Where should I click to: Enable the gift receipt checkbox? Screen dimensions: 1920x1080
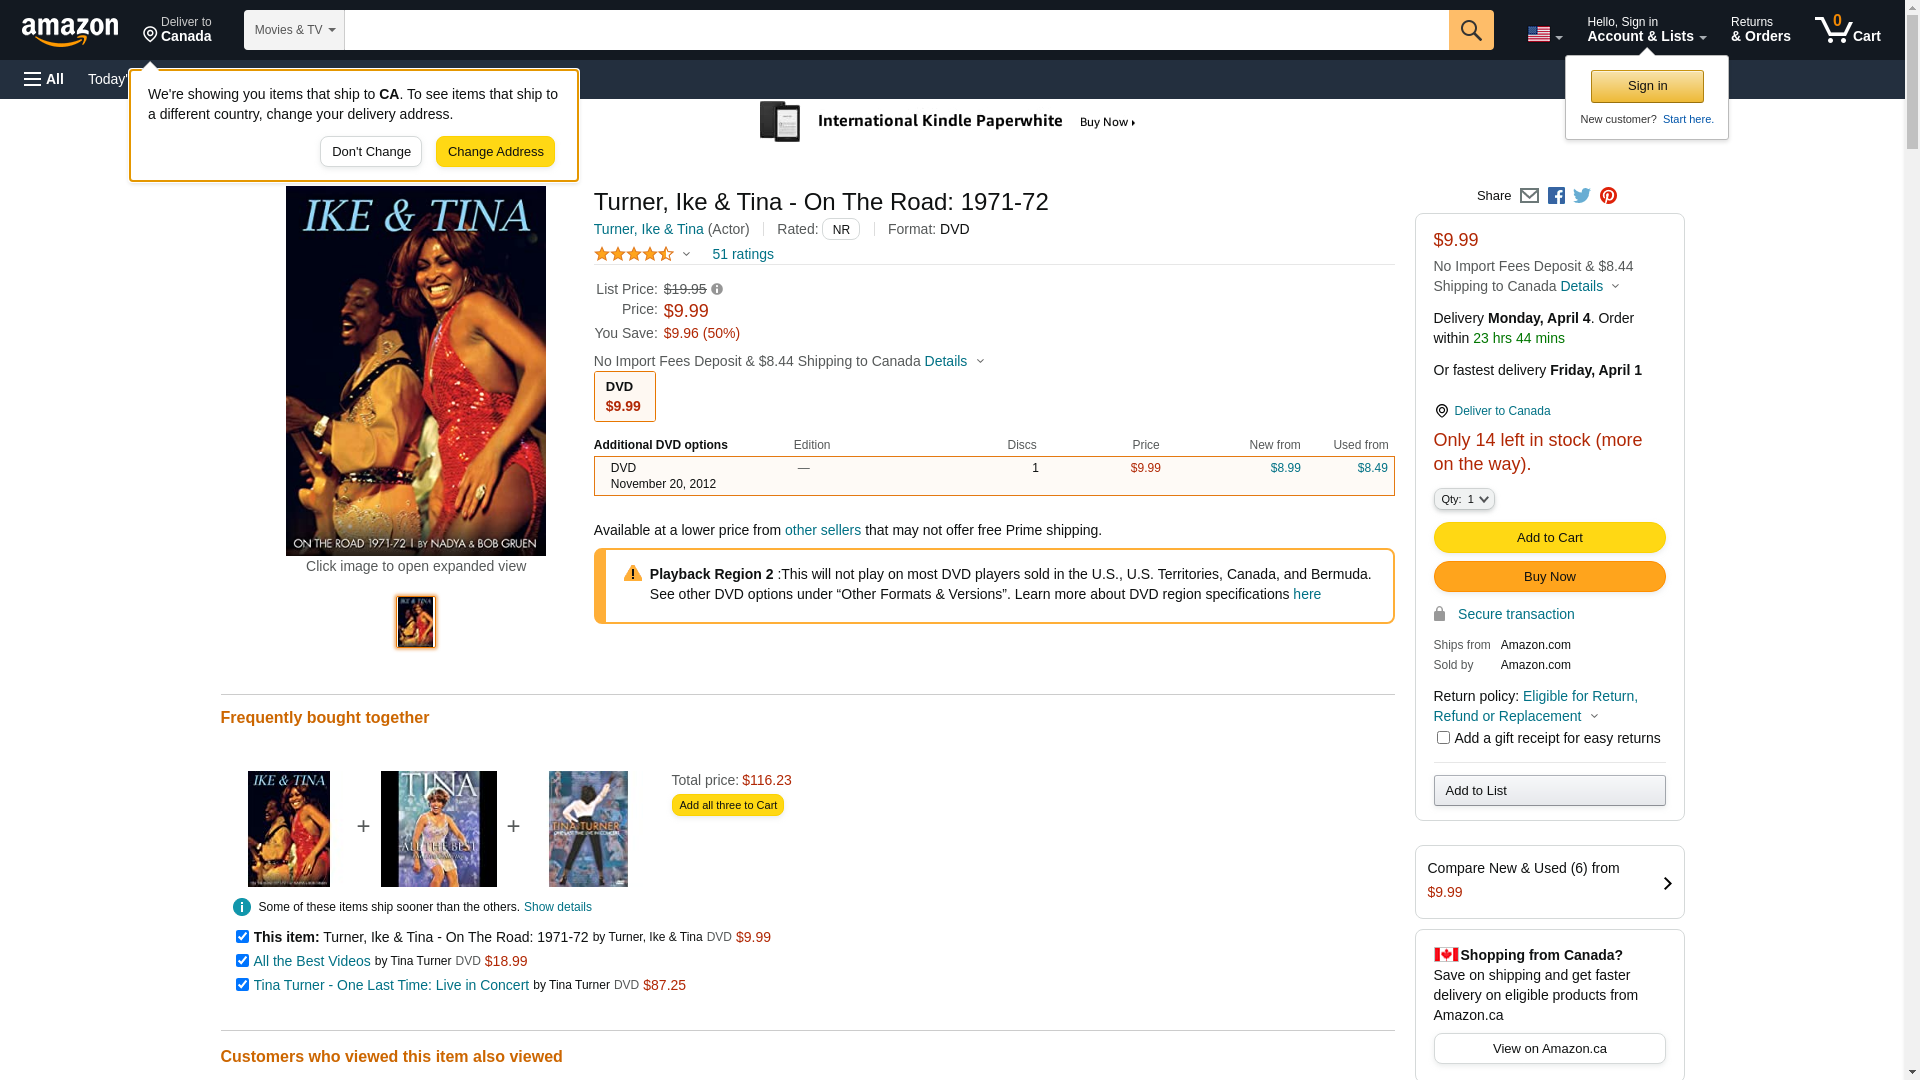pos(1443,738)
